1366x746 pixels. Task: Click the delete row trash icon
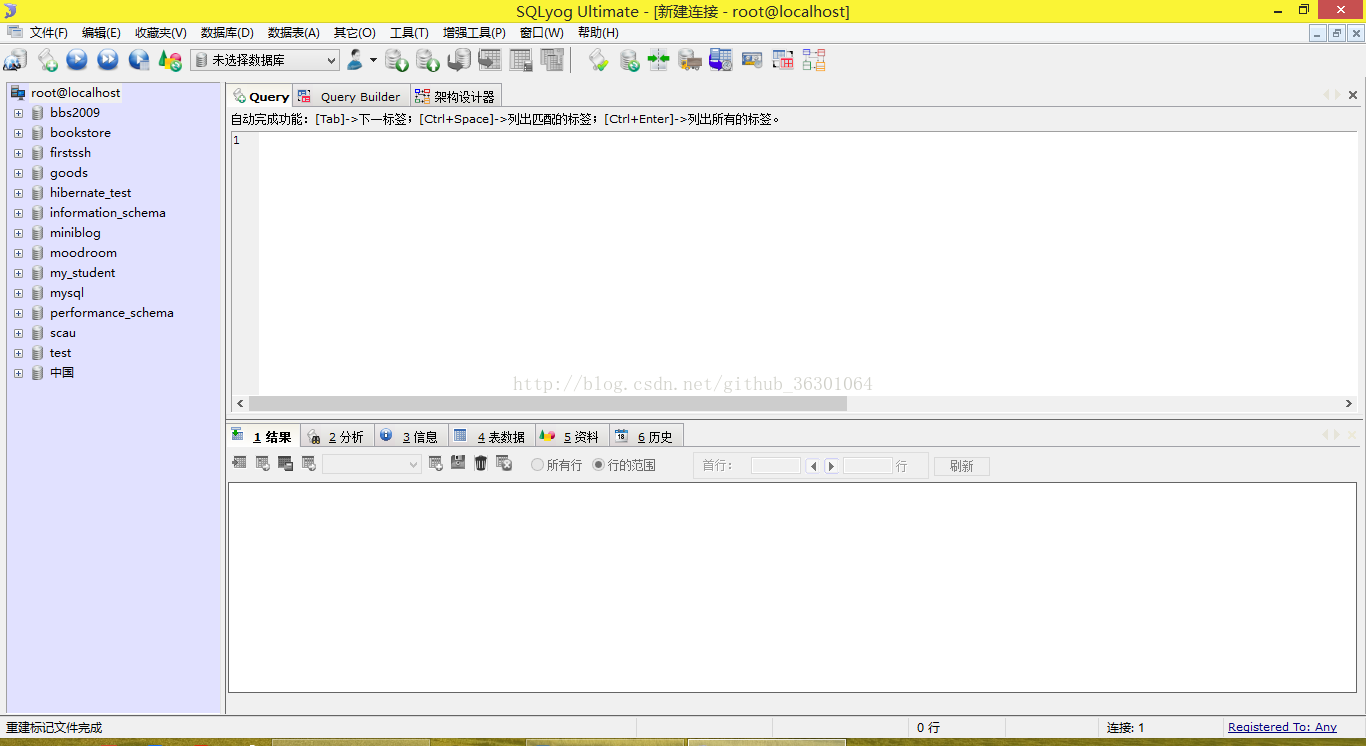coord(481,463)
